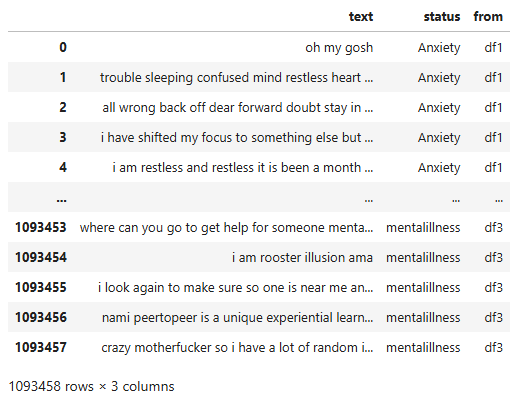Click Anxiety status in row 4

click(439, 168)
